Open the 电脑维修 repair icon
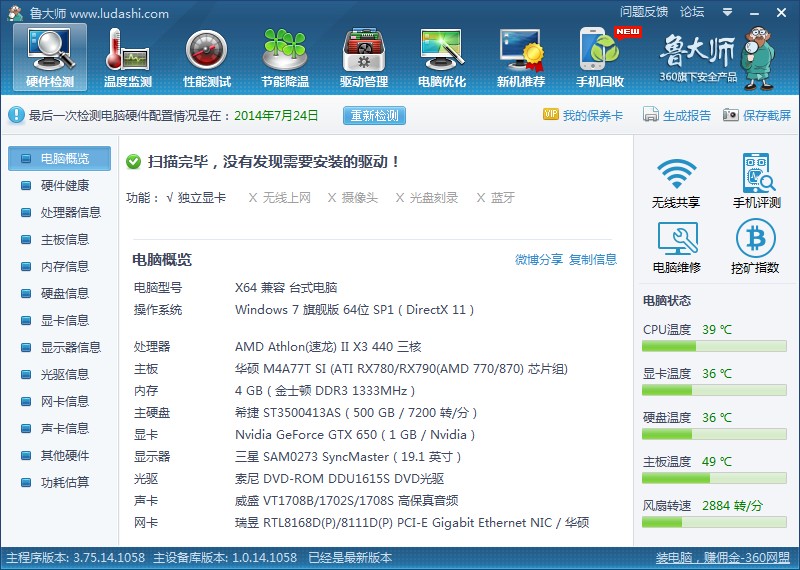This screenshot has height=570, width=800. (x=677, y=246)
